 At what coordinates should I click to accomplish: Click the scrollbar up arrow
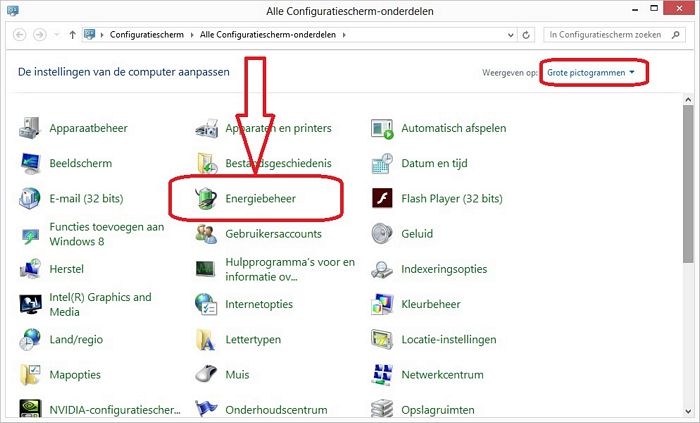pos(688,100)
